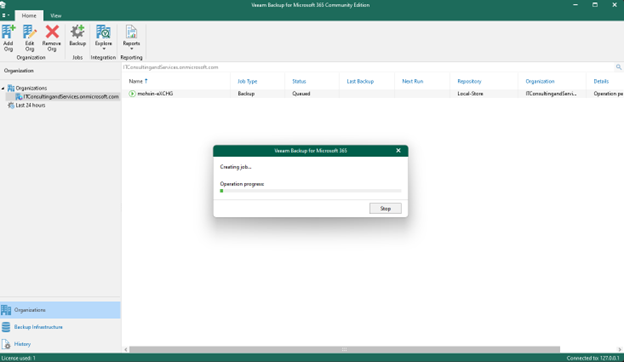
Task: Click the horizontal scrollbar thumb
Action: click(344, 350)
